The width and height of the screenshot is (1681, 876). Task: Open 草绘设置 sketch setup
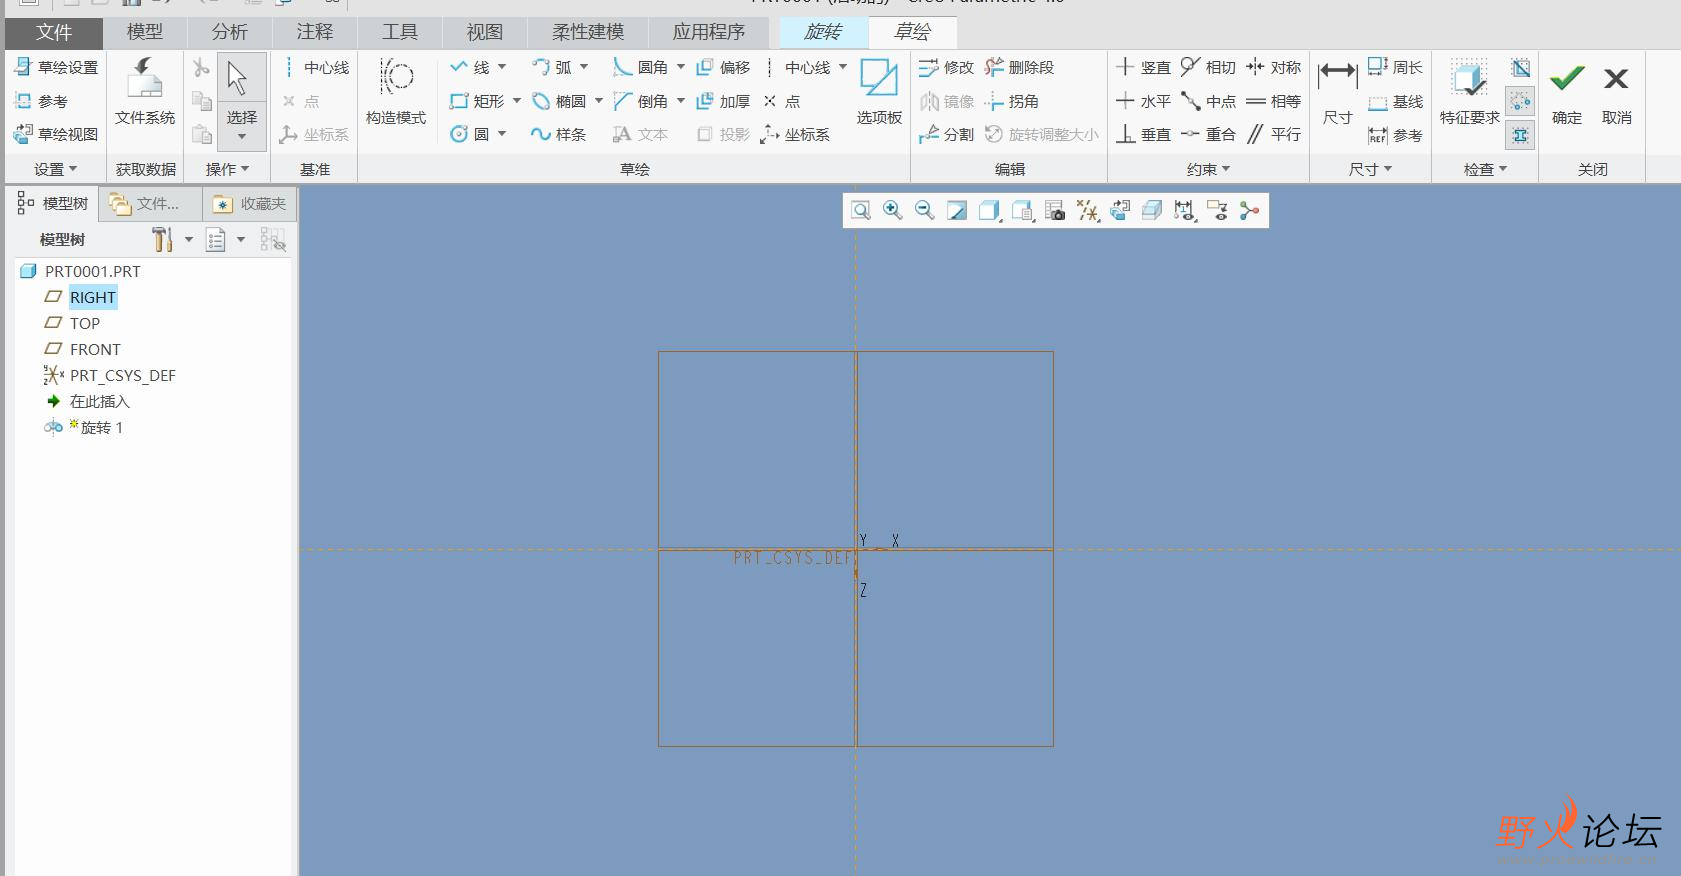(56, 67)
